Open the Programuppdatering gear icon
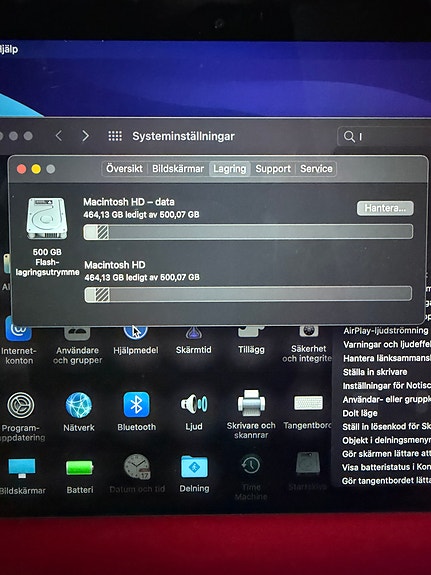Viewport: 431px width, 575px height. (21, 405)
